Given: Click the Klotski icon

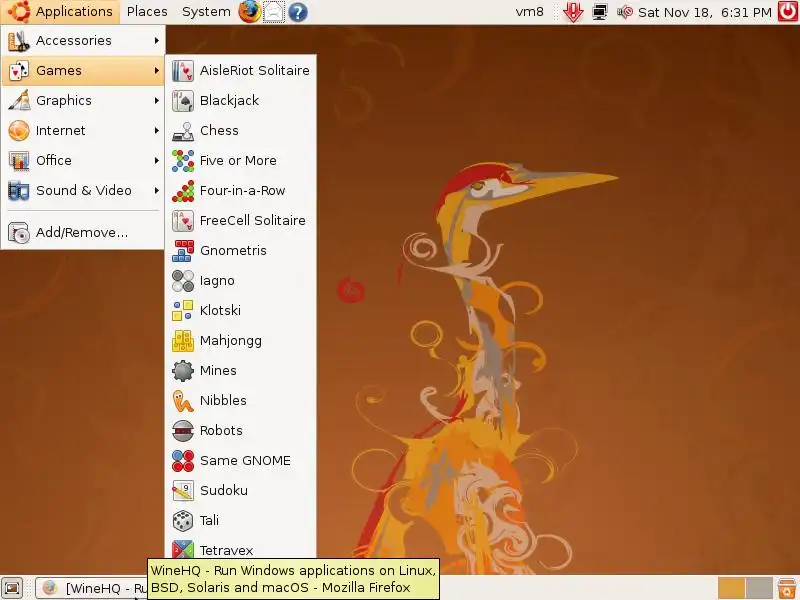Looking at the screenshot, I should (183, 310).
